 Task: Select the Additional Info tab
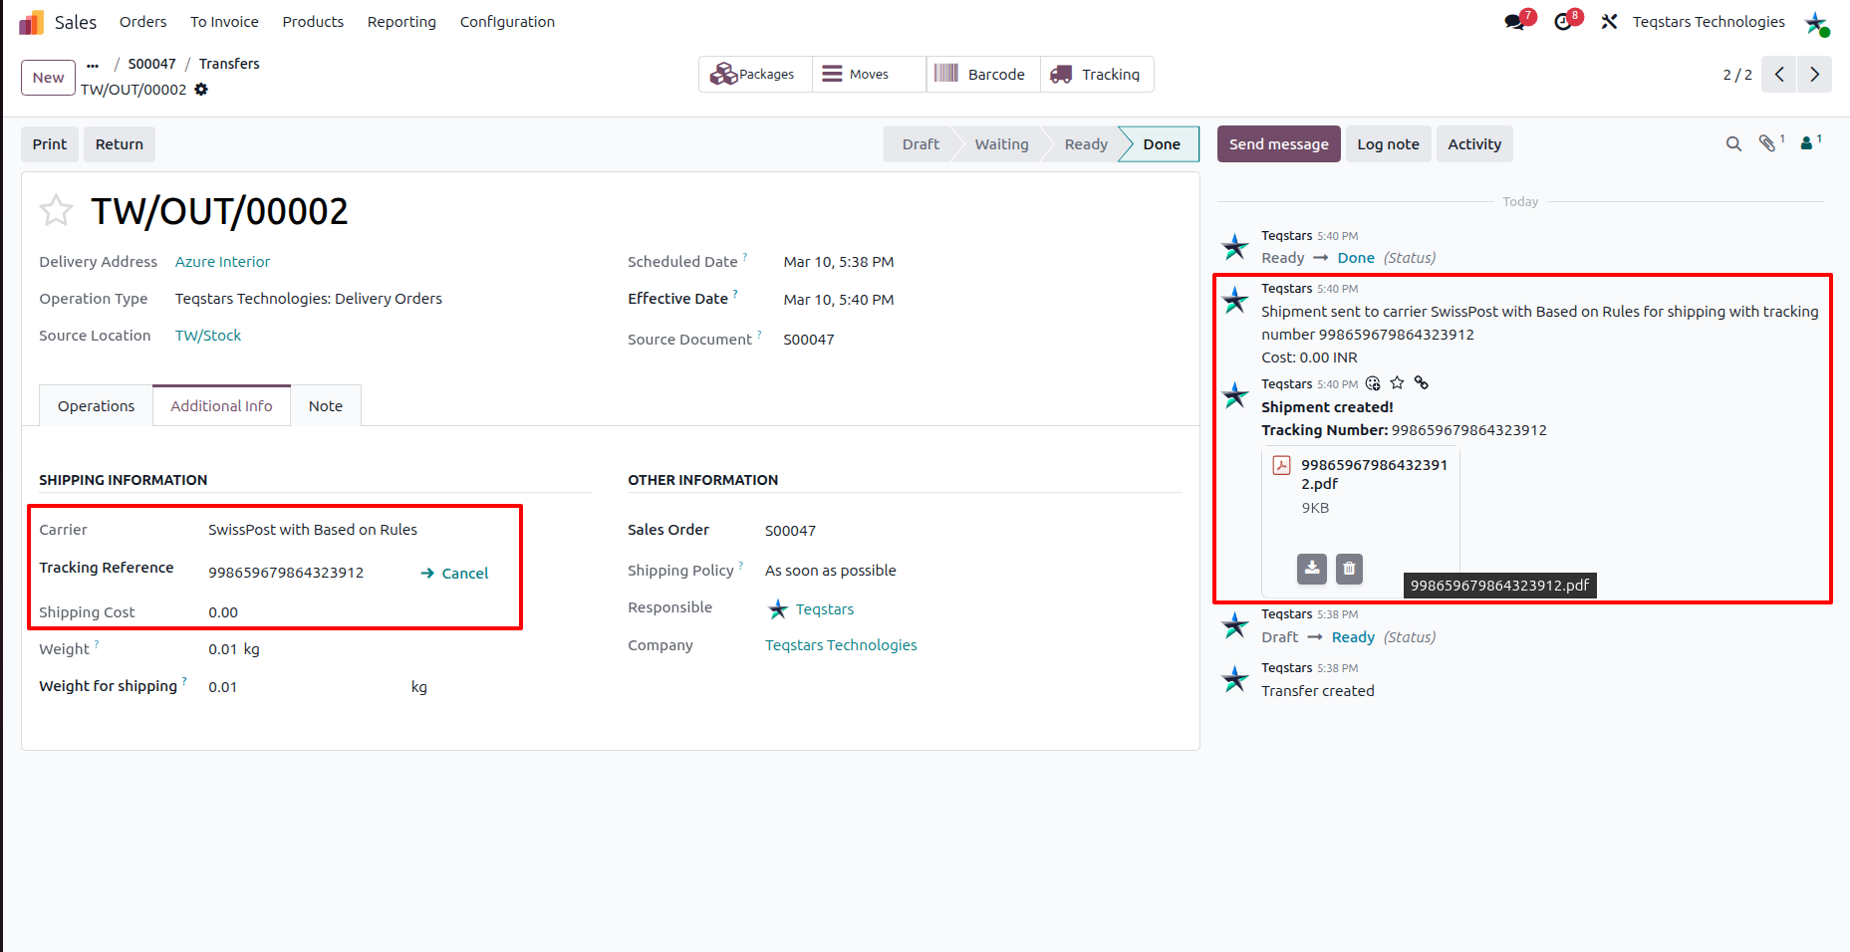221,406
